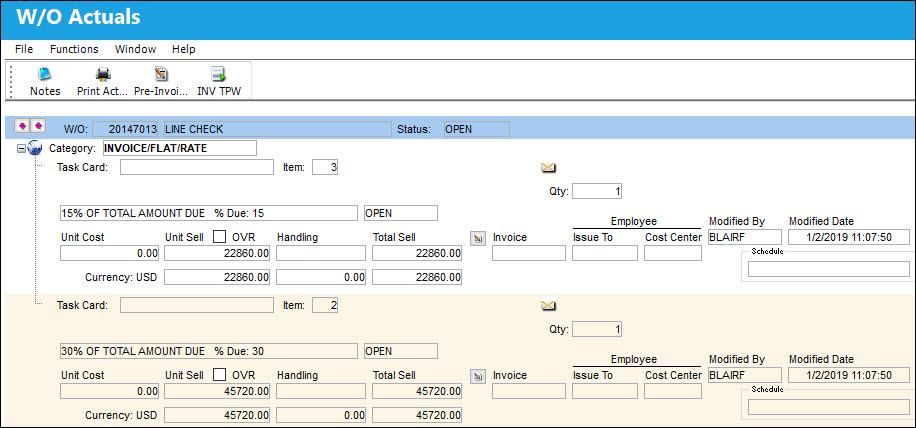Click the Schedule field of Item 3
This screenshot has width=916, height=428.
pos(828,269)
